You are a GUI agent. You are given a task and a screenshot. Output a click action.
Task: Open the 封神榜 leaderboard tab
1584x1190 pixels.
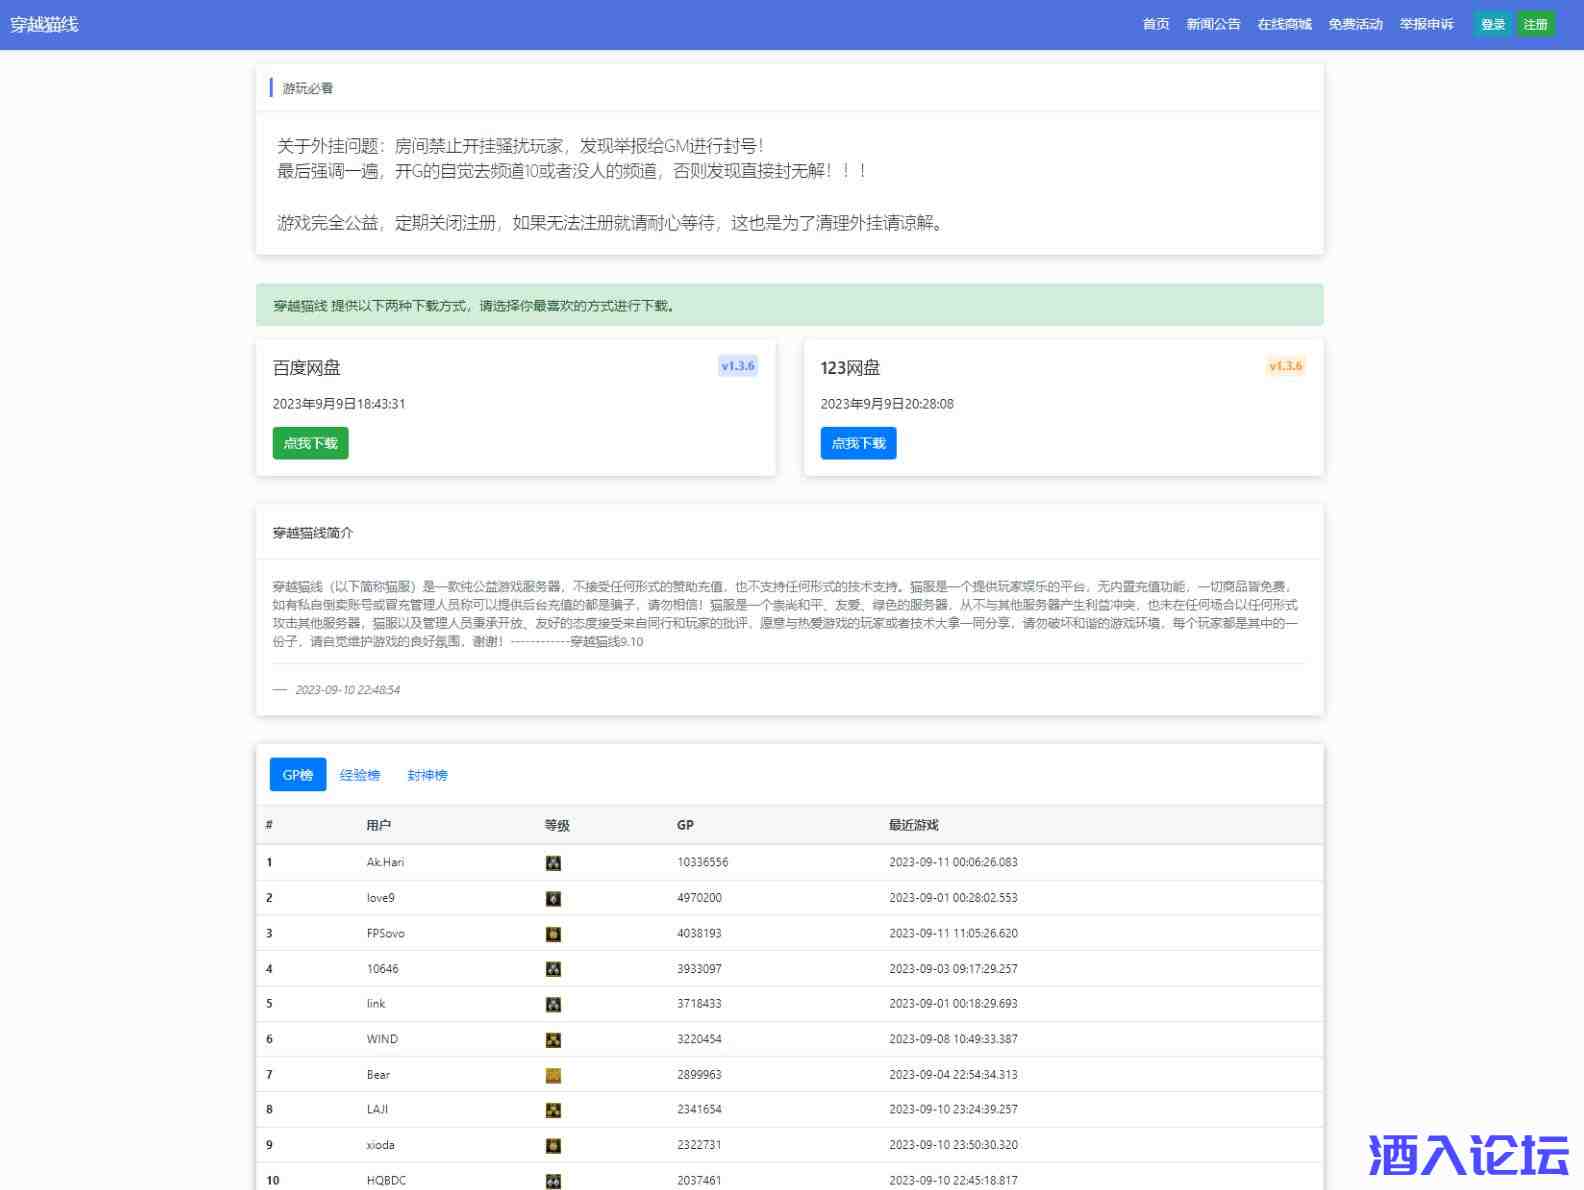point(427,775)
